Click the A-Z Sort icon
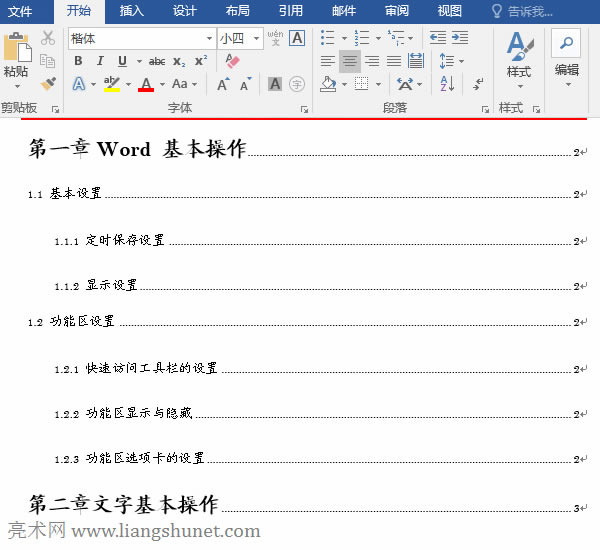Image resolution: width=600 pixels, height=550 pixels. (x=445, y=84)
